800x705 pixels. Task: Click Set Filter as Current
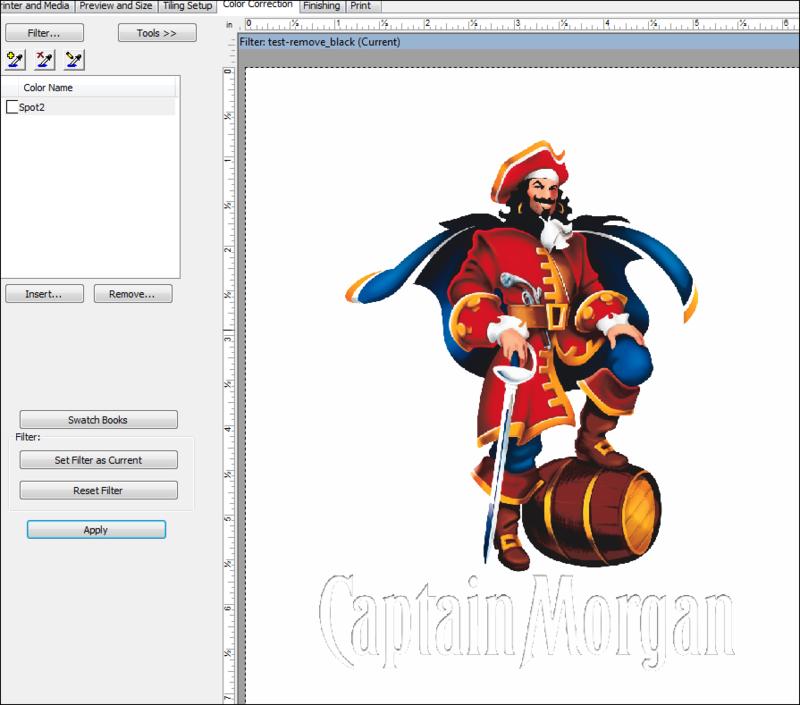pyautogui.click(x=98, y=460)
